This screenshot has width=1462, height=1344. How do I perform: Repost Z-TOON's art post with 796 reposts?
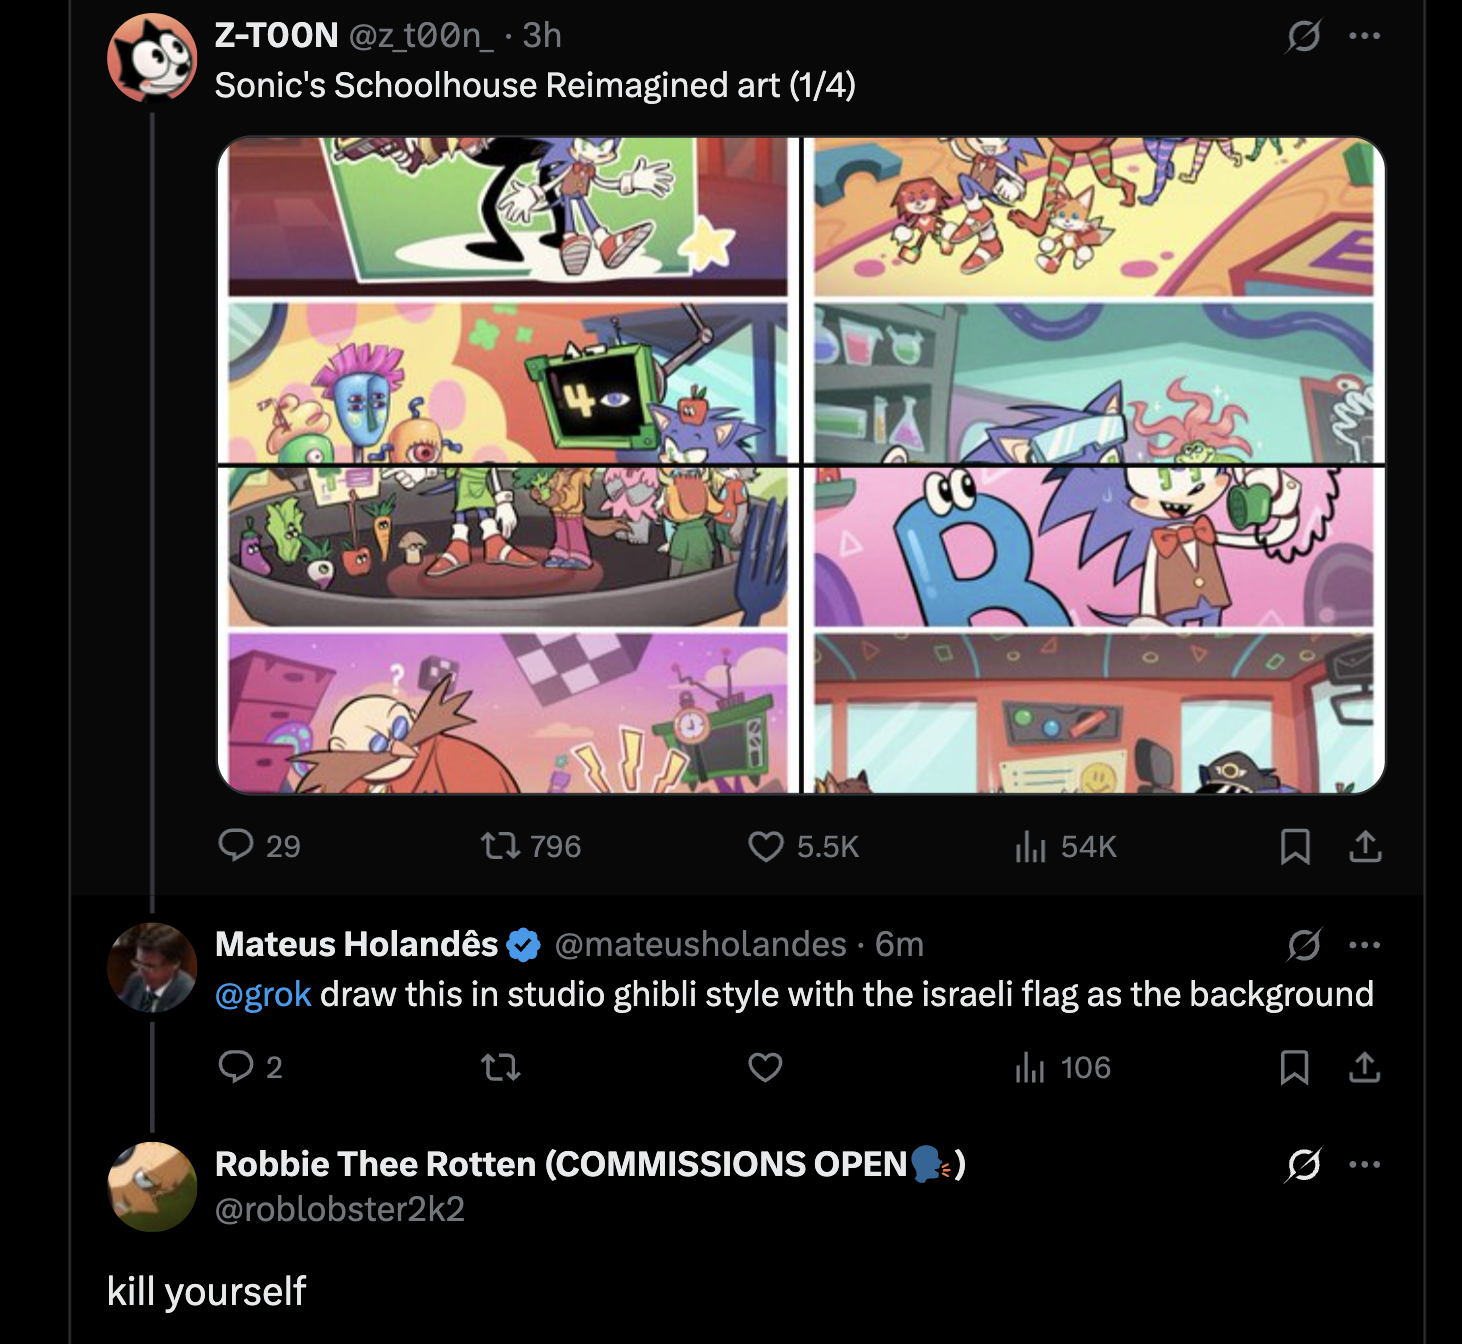pyautogui.click(x=500, y=847)
